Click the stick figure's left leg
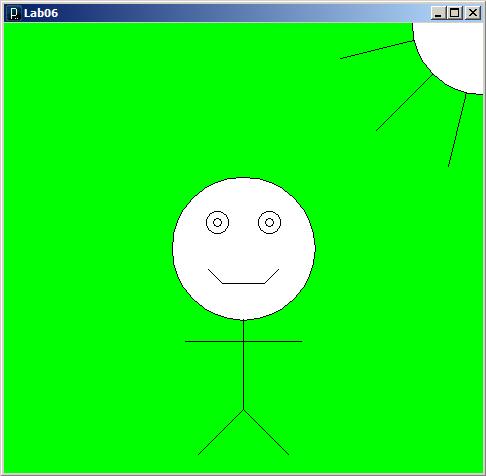 coord(221,432)
